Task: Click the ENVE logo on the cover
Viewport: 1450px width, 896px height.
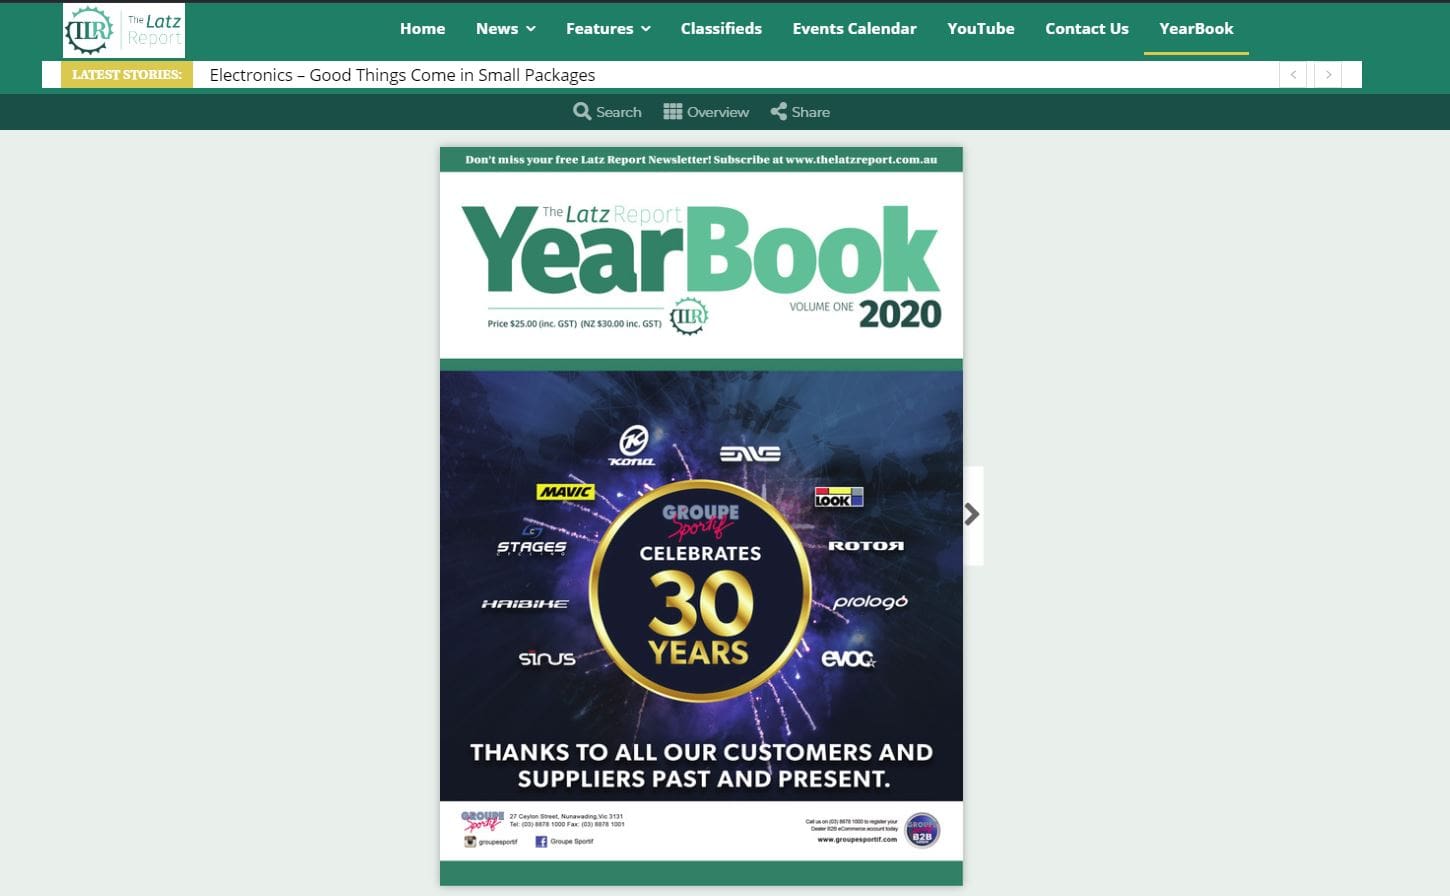Action: coord(750,454)
